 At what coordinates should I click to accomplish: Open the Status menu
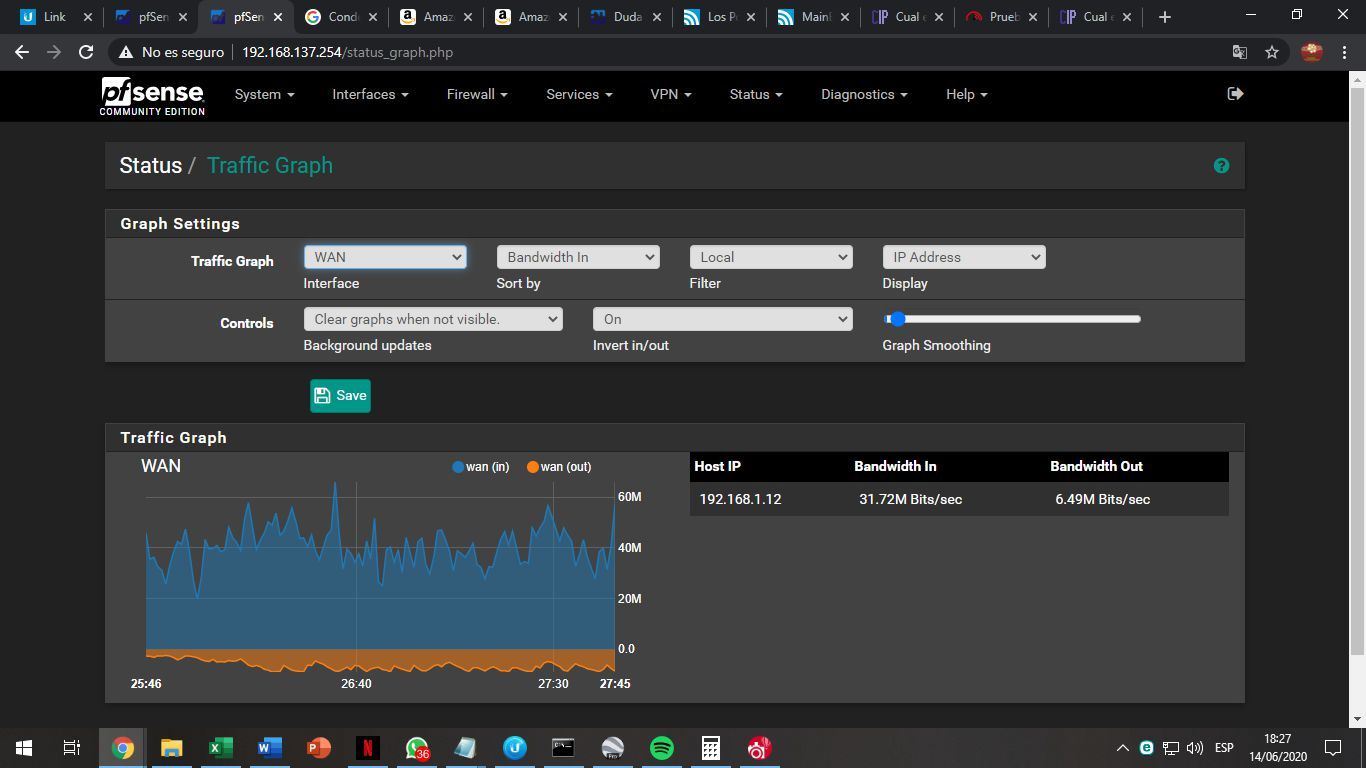(x=755, y=94)
